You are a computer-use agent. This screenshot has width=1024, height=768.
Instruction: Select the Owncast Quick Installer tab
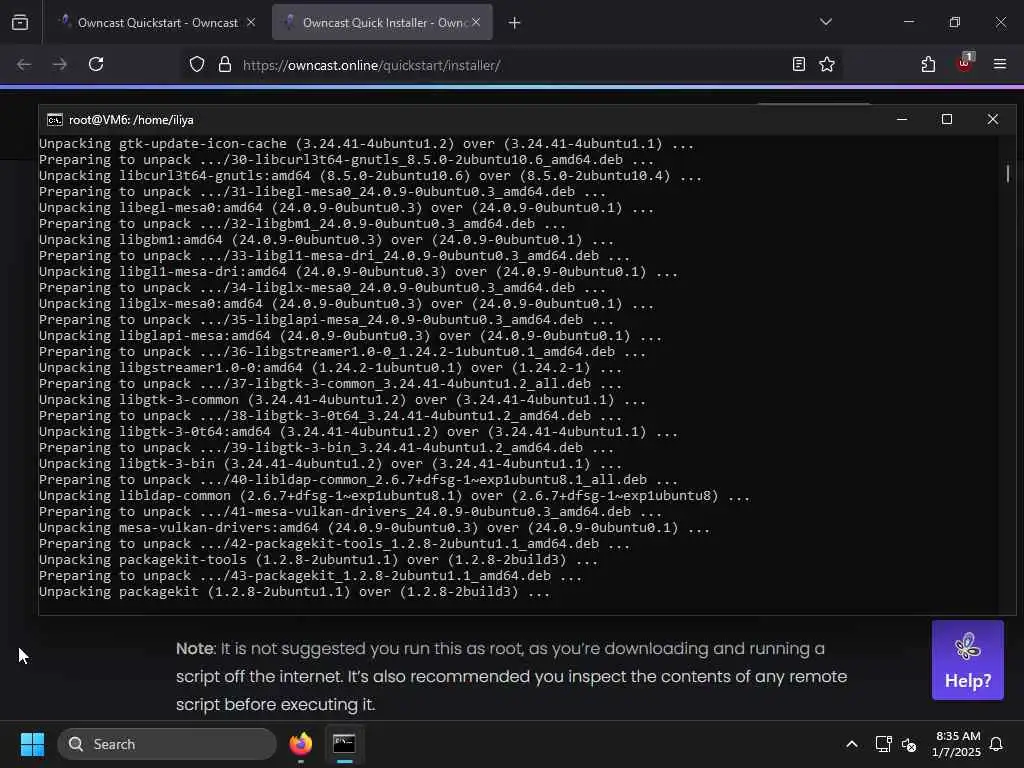point(383,23)
